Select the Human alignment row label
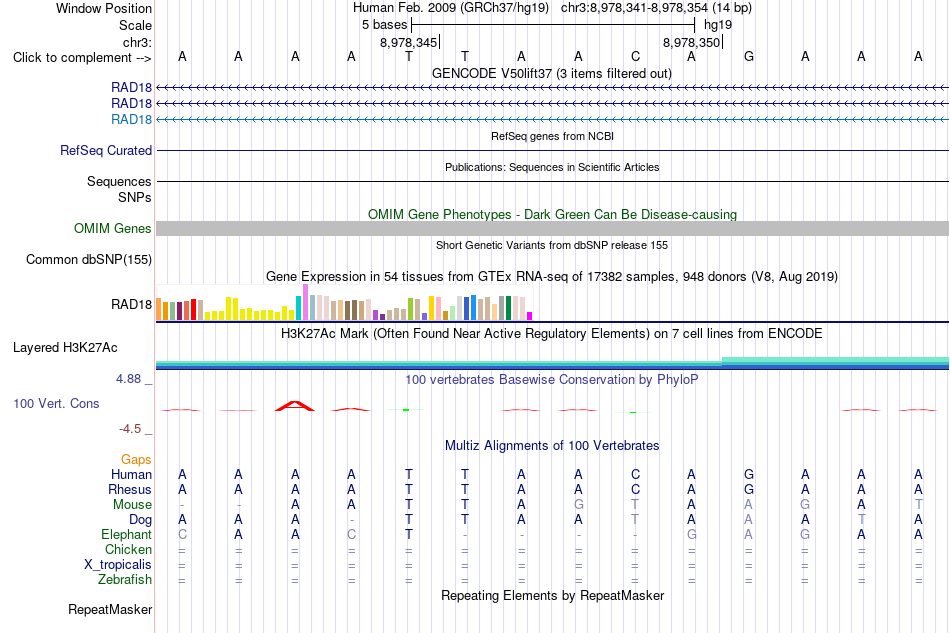950x633 pixels. pos(131,474)
